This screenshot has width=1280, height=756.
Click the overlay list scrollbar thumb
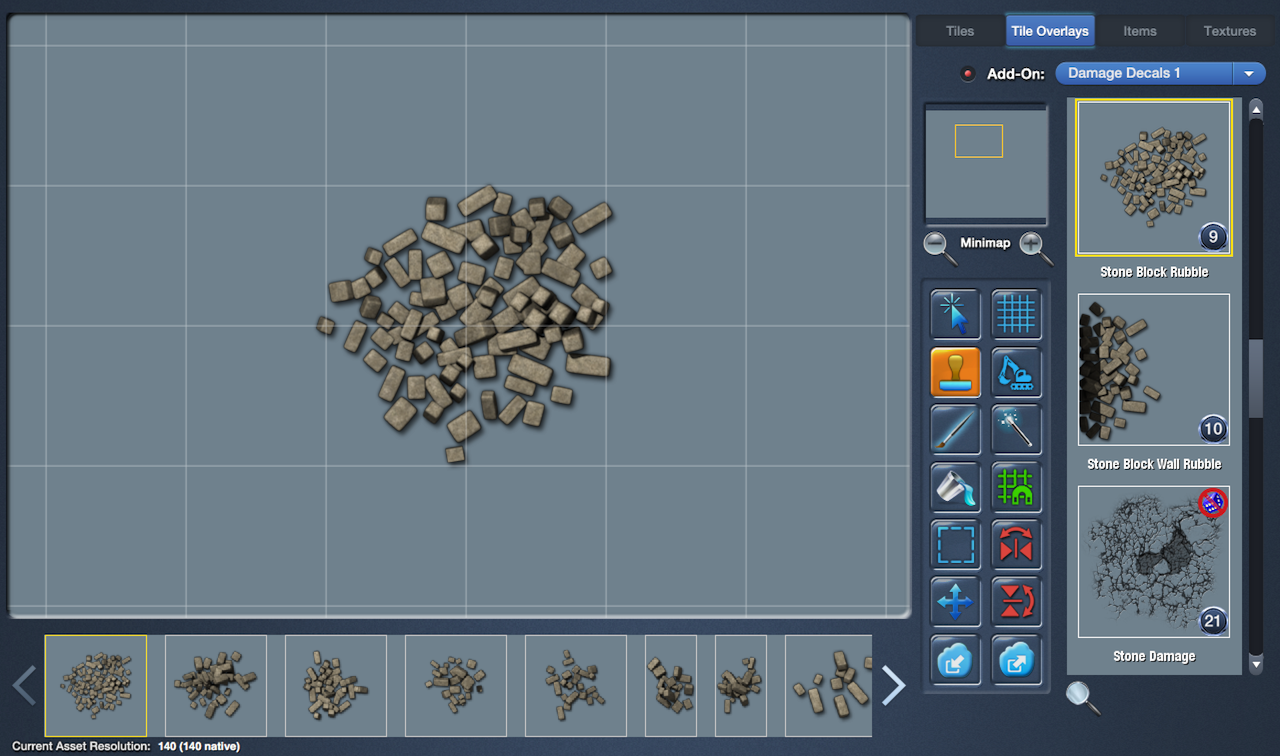[1256, 378]
